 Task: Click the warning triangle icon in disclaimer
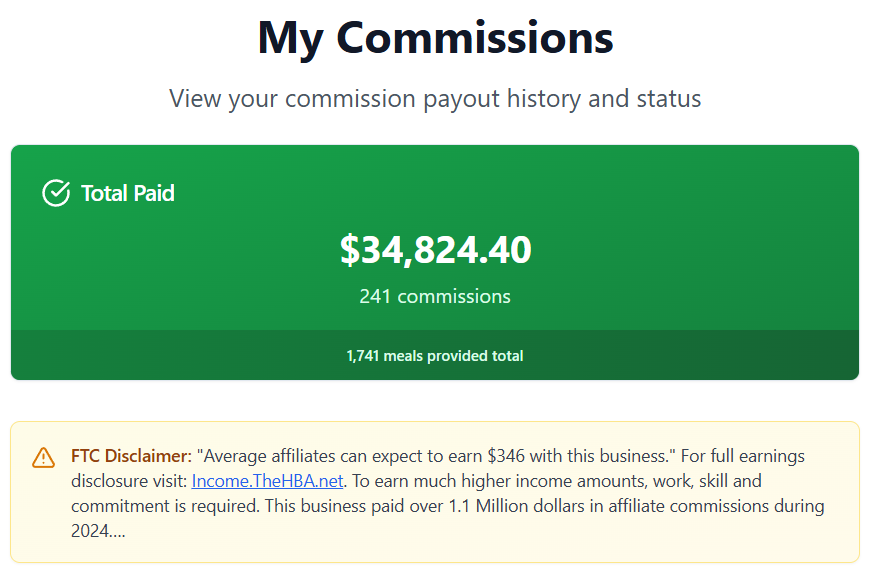44,457
